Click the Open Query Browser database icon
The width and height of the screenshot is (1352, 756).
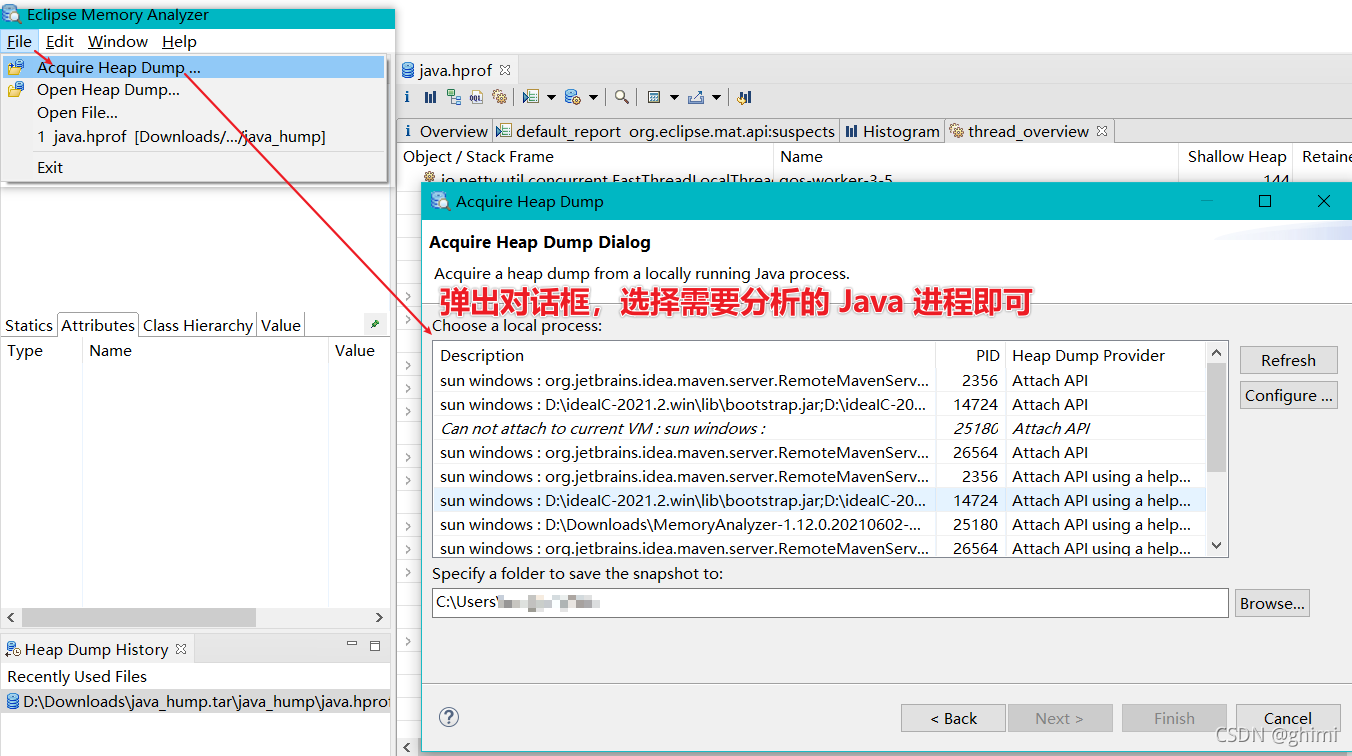click(x=573, y=97)
